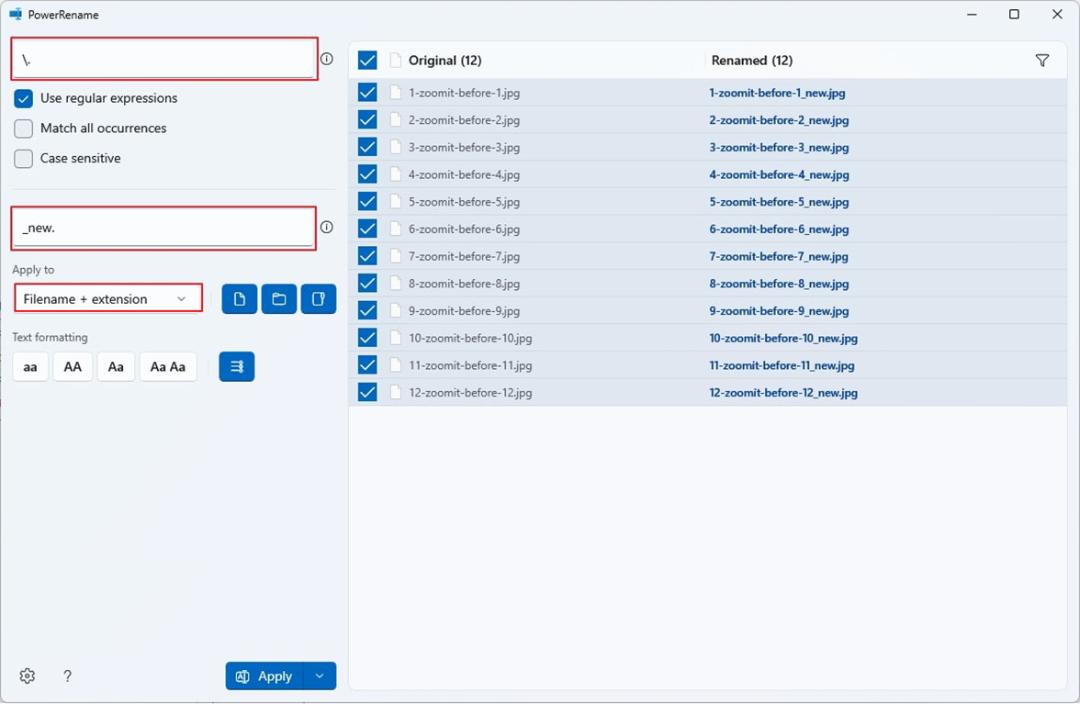Minimize the PowerRename window
Screen dimensions: 1080x704
(x=972, y=14)
